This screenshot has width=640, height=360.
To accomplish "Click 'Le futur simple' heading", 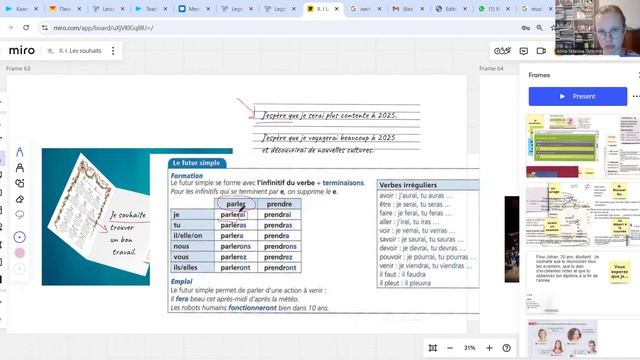I will pos(196,163).
